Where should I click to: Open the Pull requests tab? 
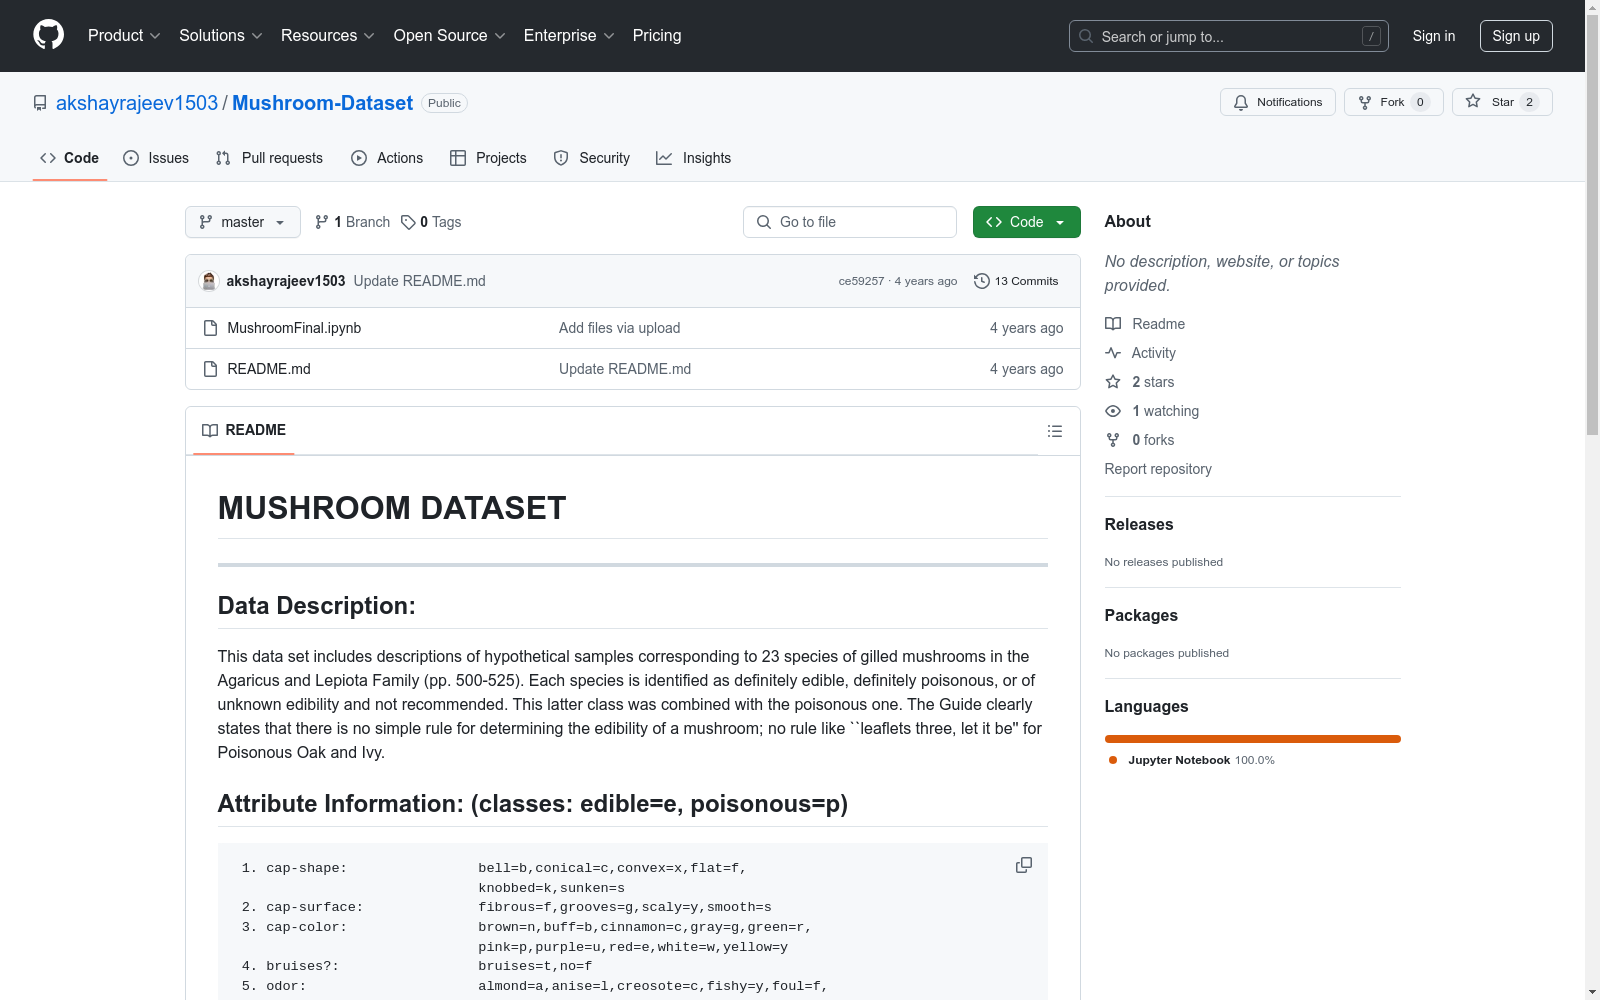tap(269, 158)
